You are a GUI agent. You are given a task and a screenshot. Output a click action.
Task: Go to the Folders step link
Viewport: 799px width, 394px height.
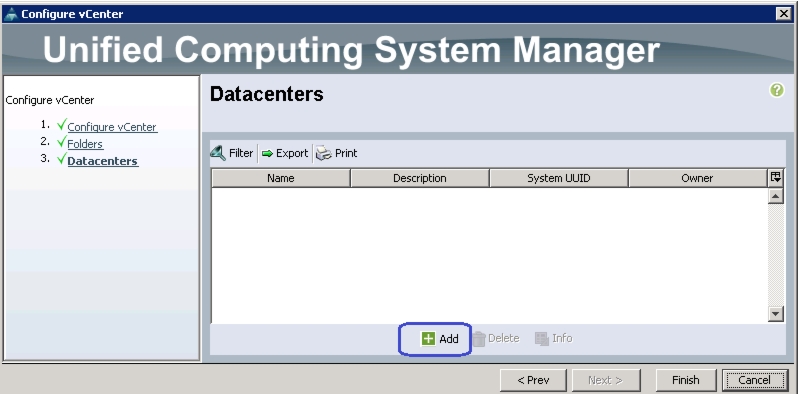[85, 144]
